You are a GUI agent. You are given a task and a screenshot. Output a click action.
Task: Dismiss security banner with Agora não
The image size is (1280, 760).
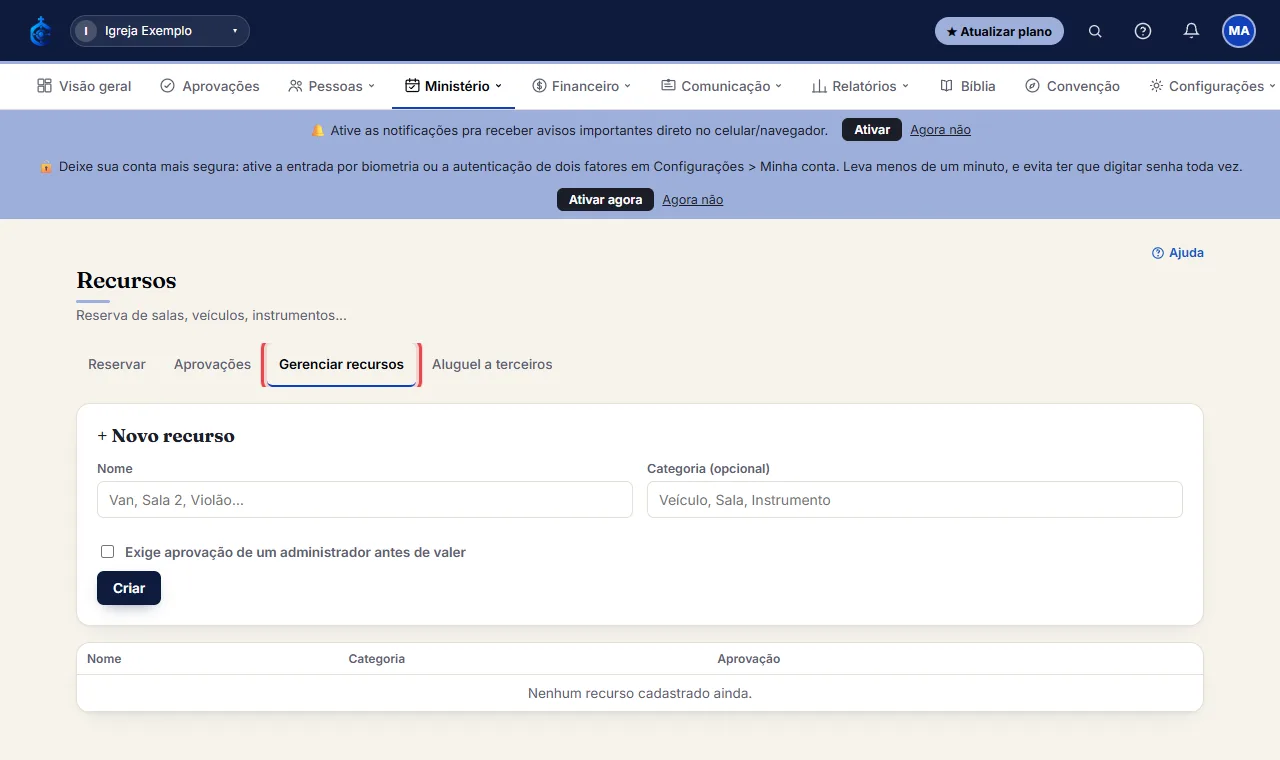[692, 200]
